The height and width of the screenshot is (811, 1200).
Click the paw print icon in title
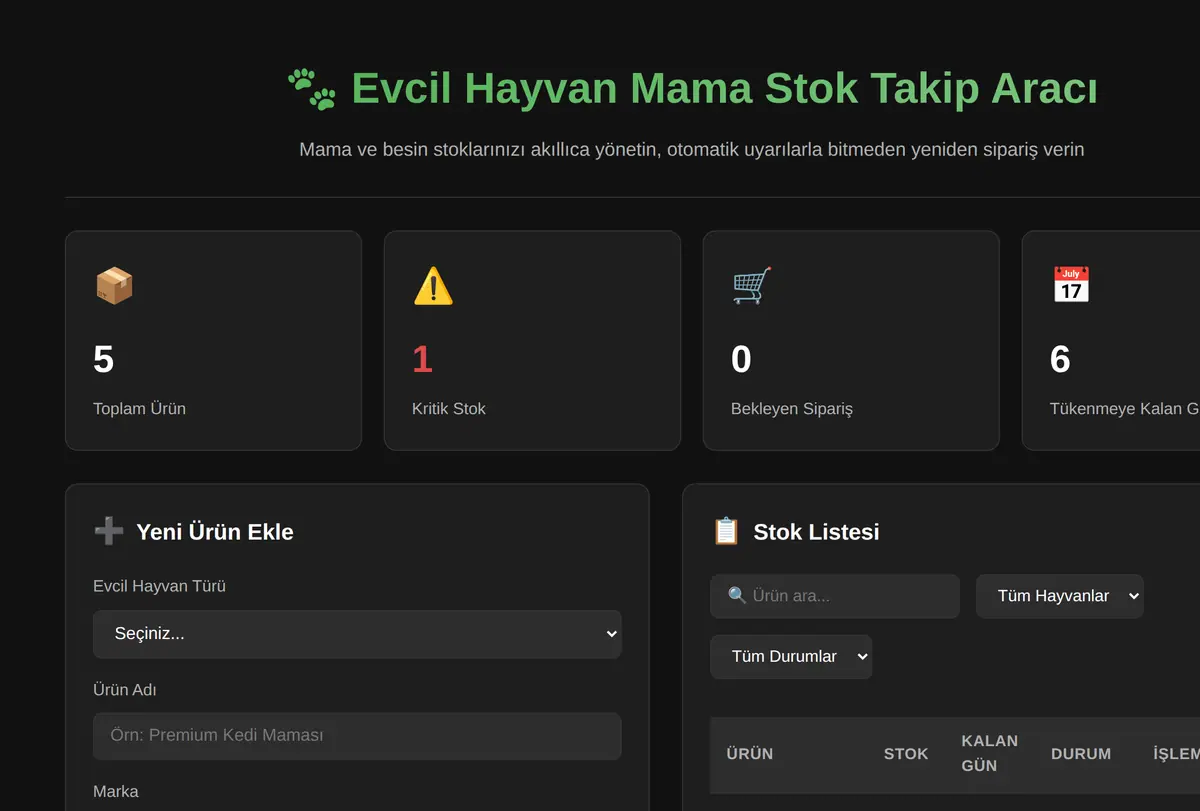(x=312, y=89)
